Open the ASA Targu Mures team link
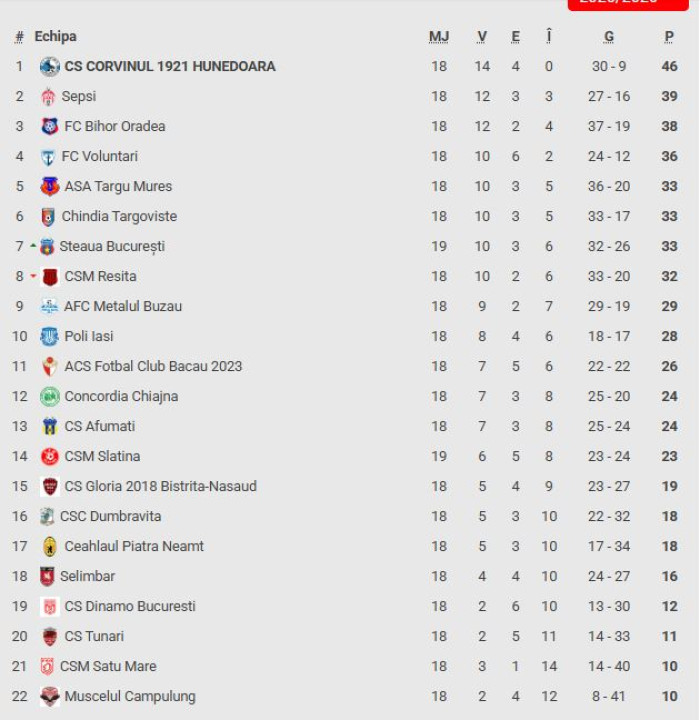The height and width of the screenshot is (720, 700). (x=118, y=187)
